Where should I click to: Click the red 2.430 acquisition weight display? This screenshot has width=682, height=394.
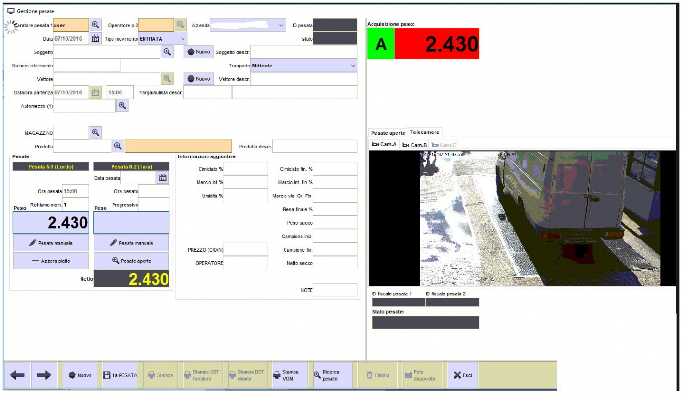pyautogui.click(x=437, y=43)
